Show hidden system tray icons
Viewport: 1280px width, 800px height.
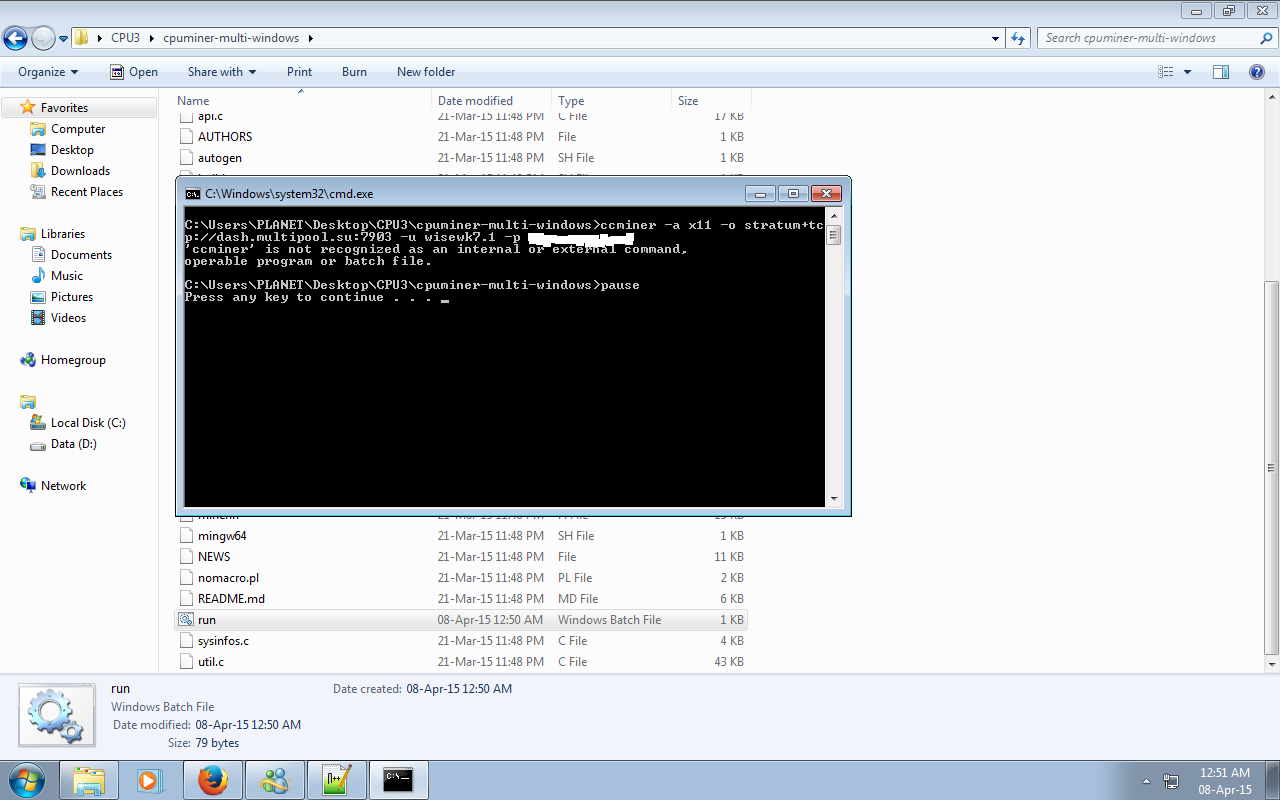[1145, 781]
